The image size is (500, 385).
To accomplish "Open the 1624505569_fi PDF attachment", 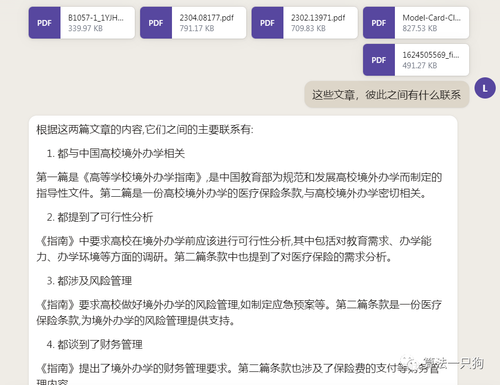I will 416,60.
